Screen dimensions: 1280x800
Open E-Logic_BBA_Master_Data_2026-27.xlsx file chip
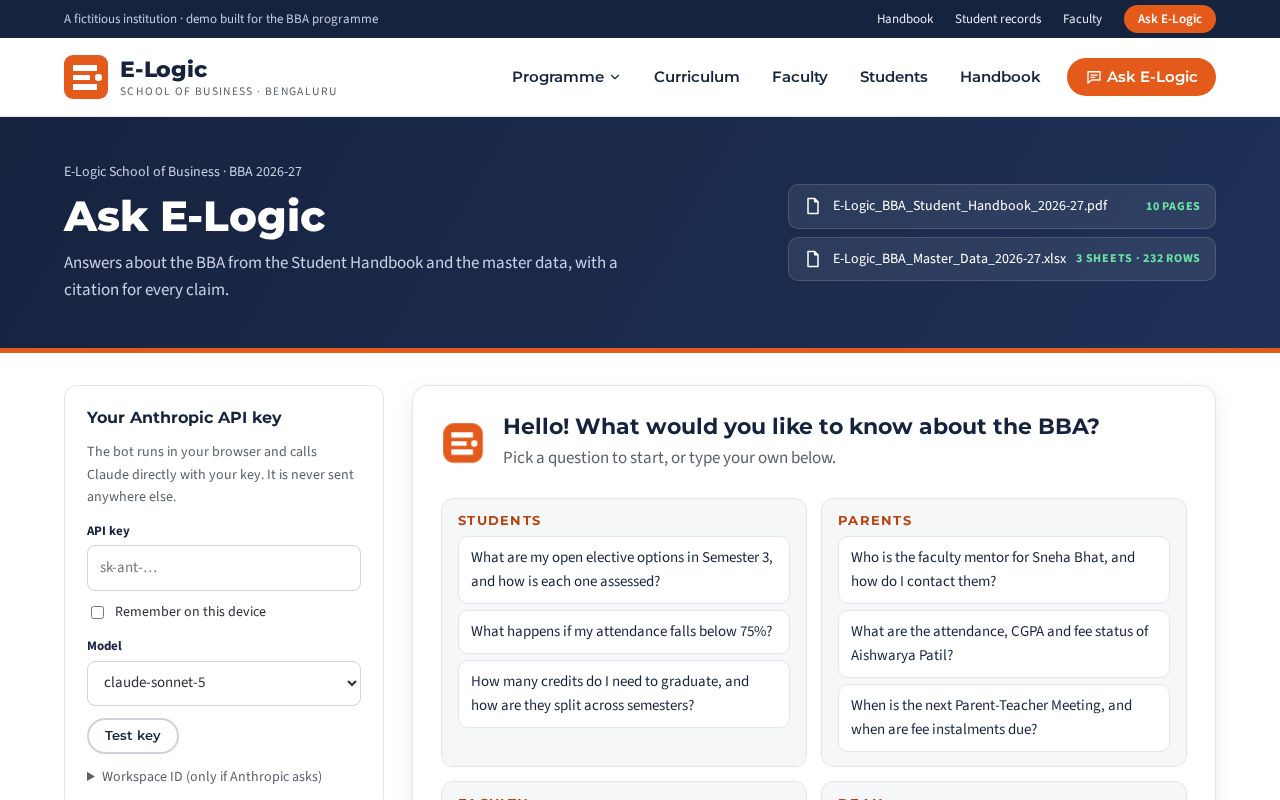tap(1002, 259)
